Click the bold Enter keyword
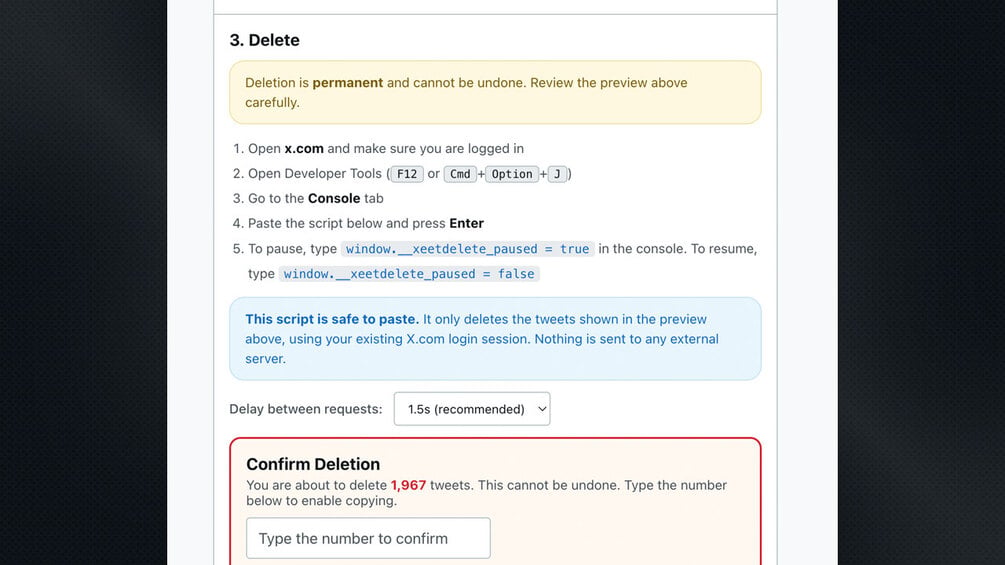The width and height of the screenshot is (1005, 565). point(467,224)
